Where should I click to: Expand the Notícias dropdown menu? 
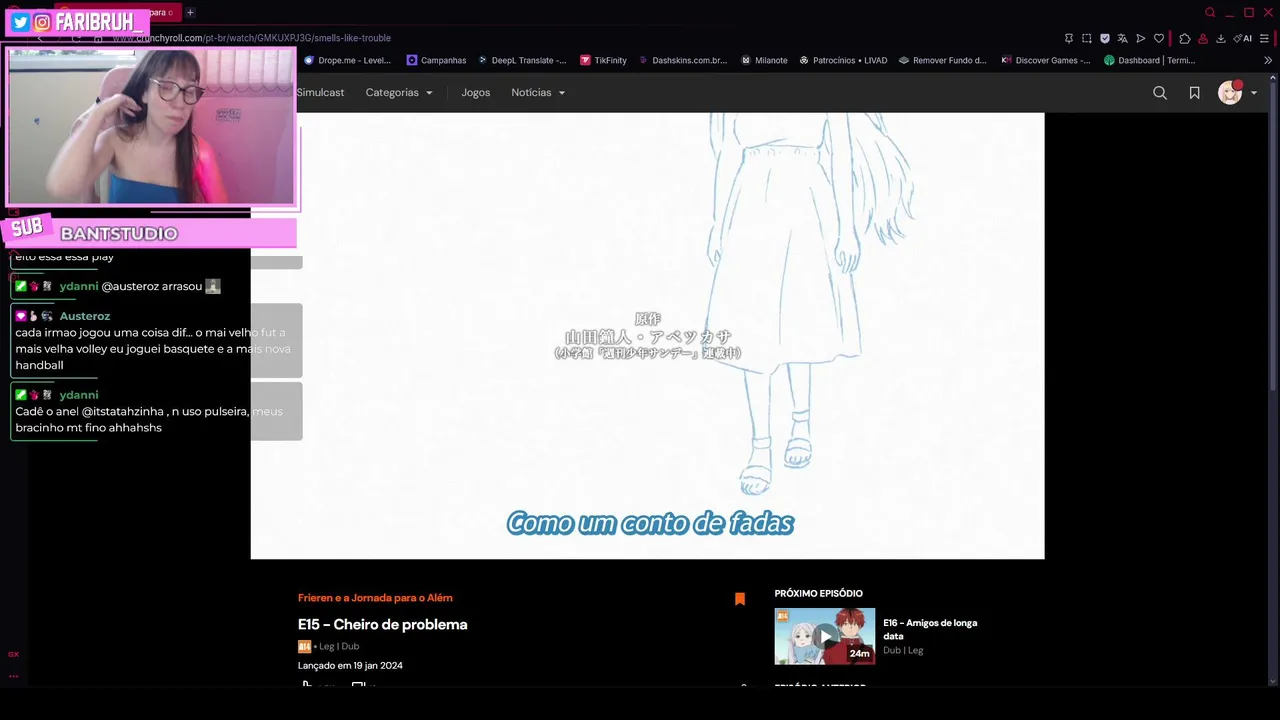point(538,92)
